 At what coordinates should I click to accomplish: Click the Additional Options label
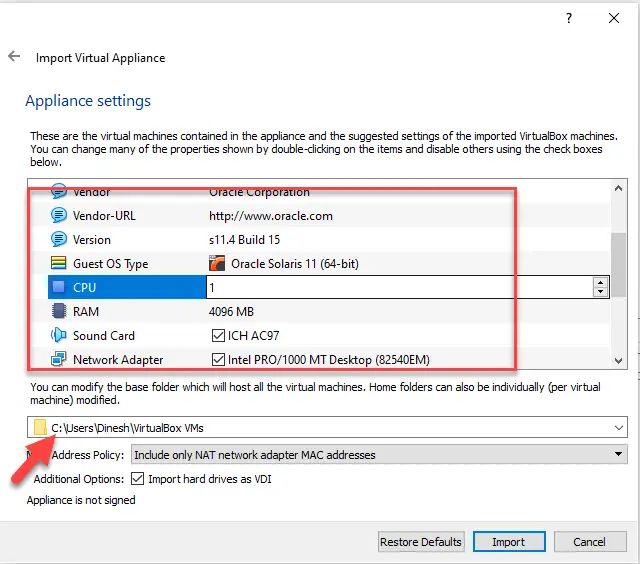[x=78, y=479]
